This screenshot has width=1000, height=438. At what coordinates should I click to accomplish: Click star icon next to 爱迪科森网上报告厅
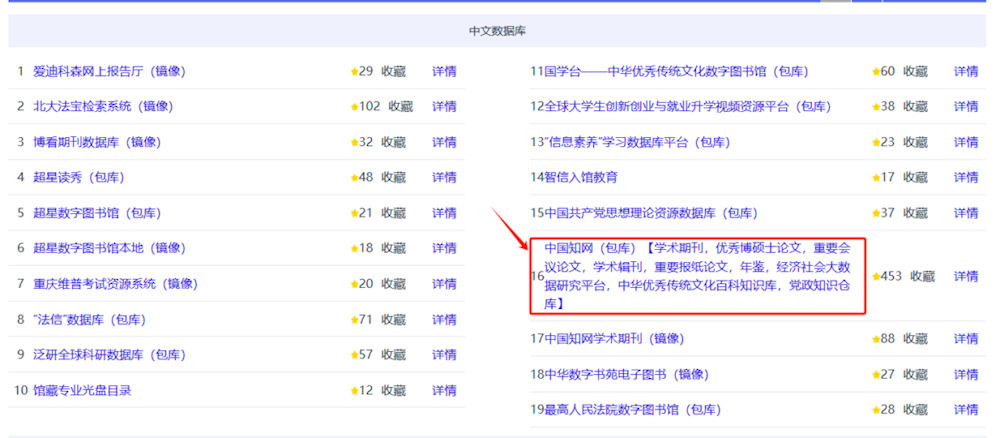pos(354,71)
